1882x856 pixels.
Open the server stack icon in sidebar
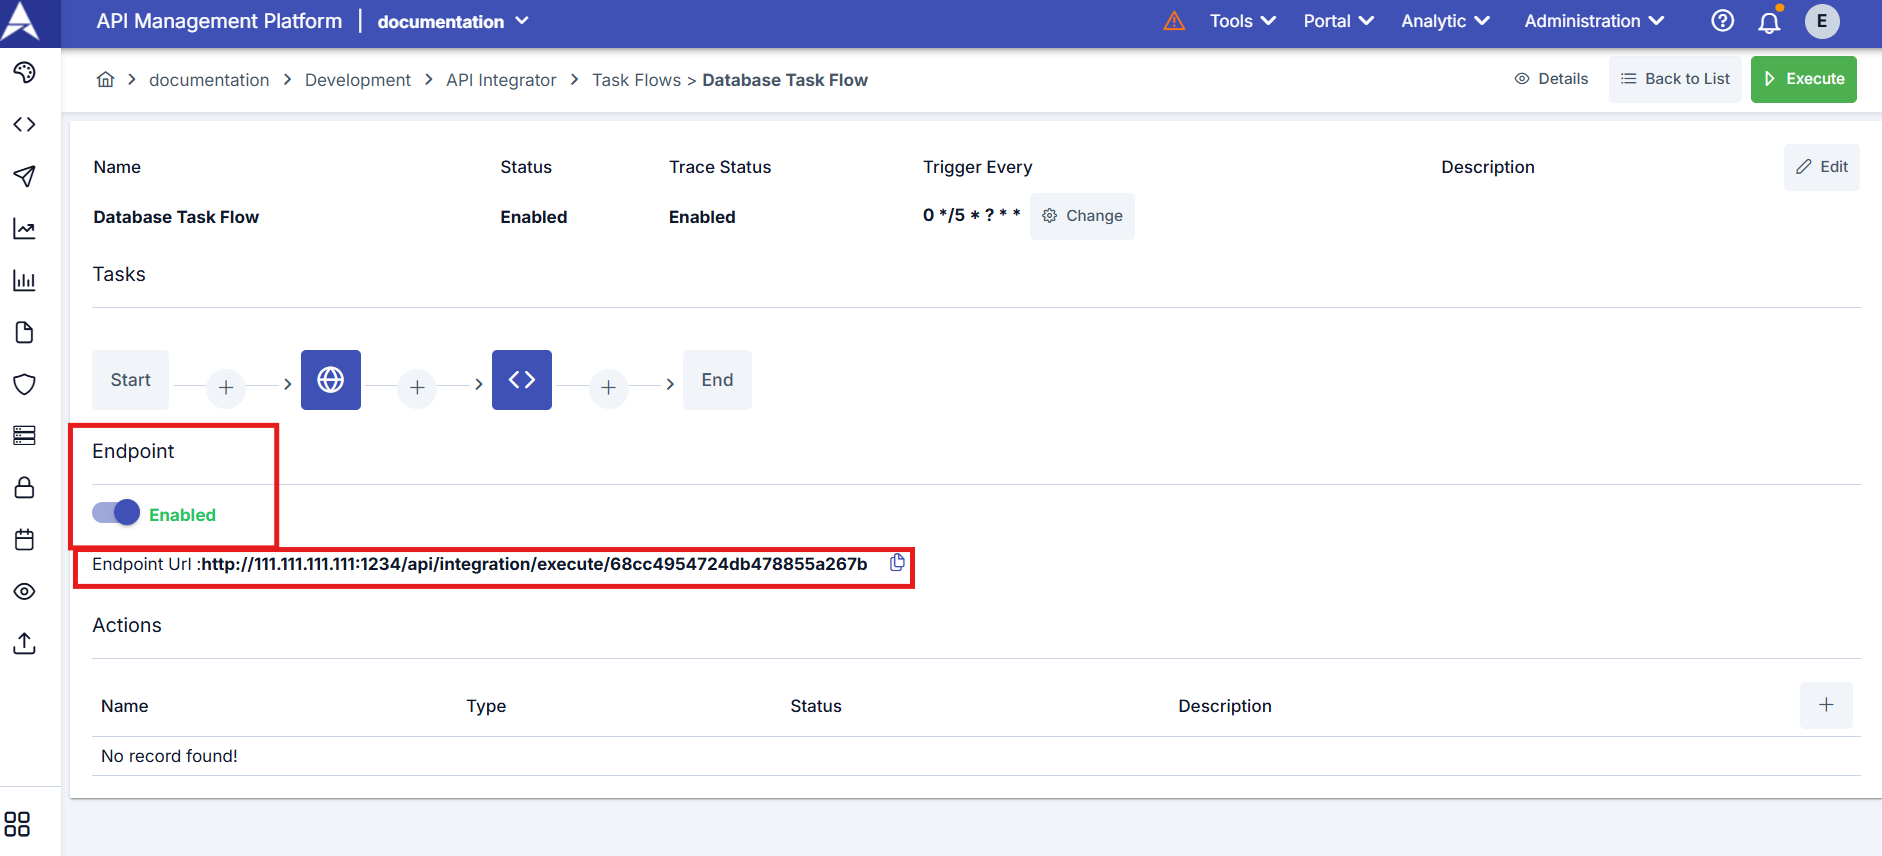[24, 435]
